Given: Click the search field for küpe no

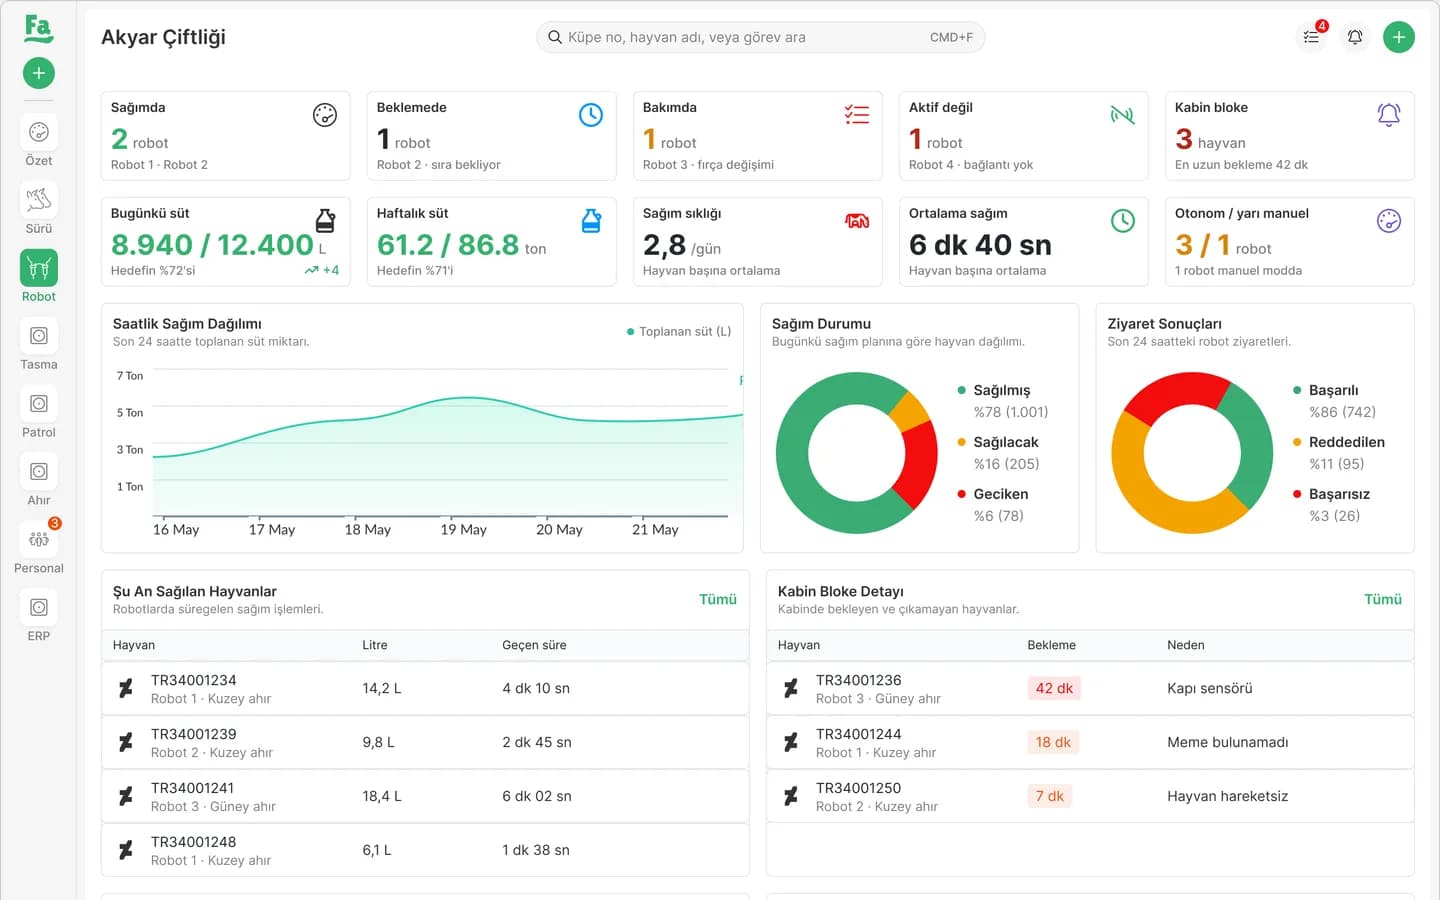Looking at the screenshot, I should [x=761, y=37].
